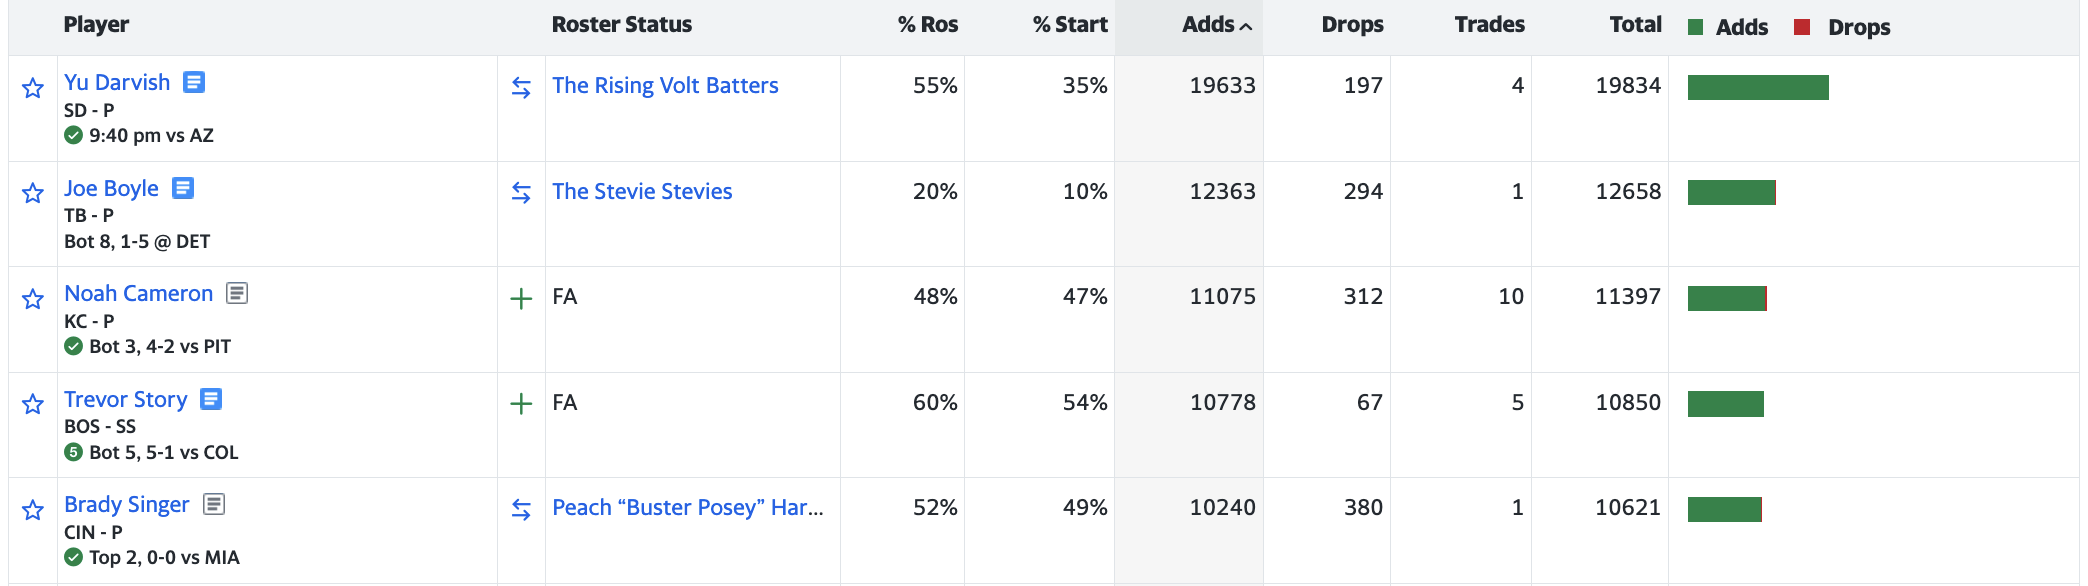2088x586 pixels.
Task: Open The Rising Volt Batters team link
Action: 665,85
